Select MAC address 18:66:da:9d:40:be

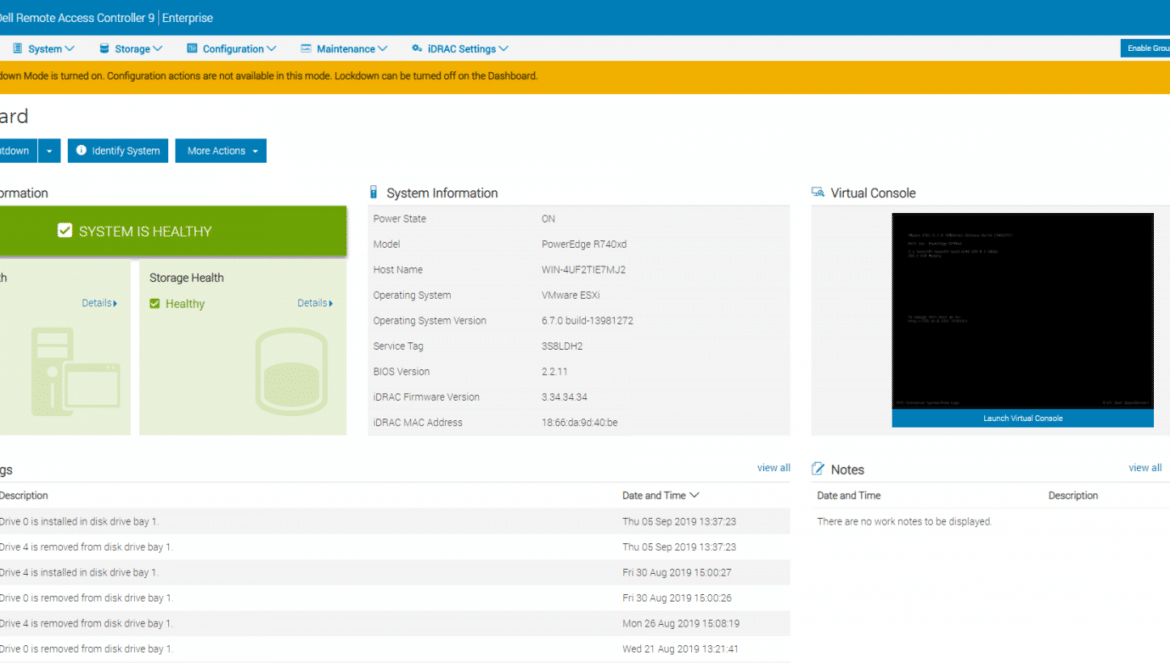coord(580,422)
